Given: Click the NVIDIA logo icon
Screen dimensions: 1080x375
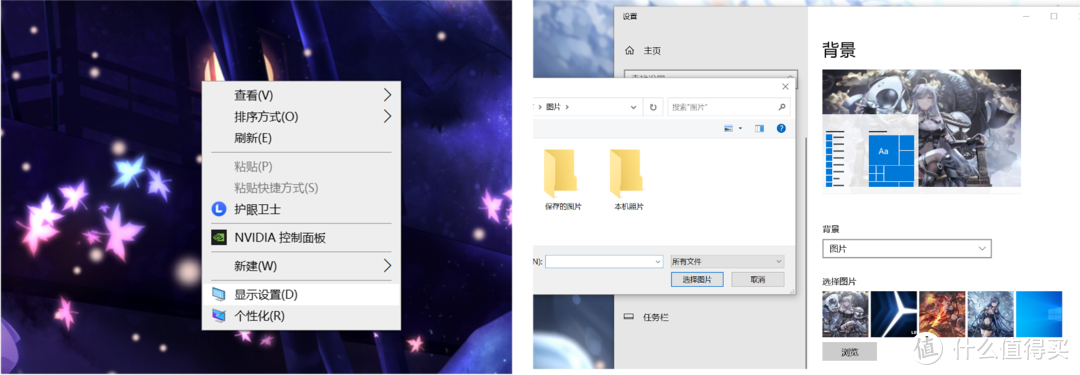Looking at the screenshot, I should (218, 237).
